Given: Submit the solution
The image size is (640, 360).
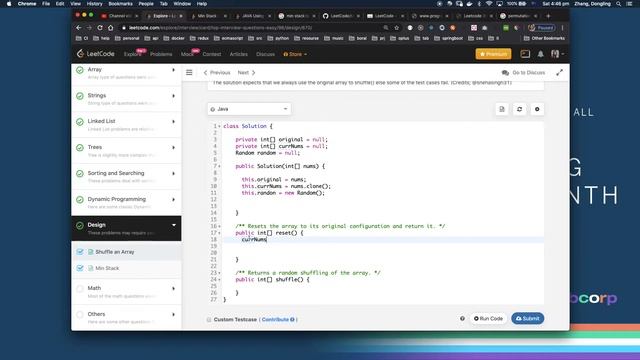Looking at the screenshot, I should tap(527, 318).
